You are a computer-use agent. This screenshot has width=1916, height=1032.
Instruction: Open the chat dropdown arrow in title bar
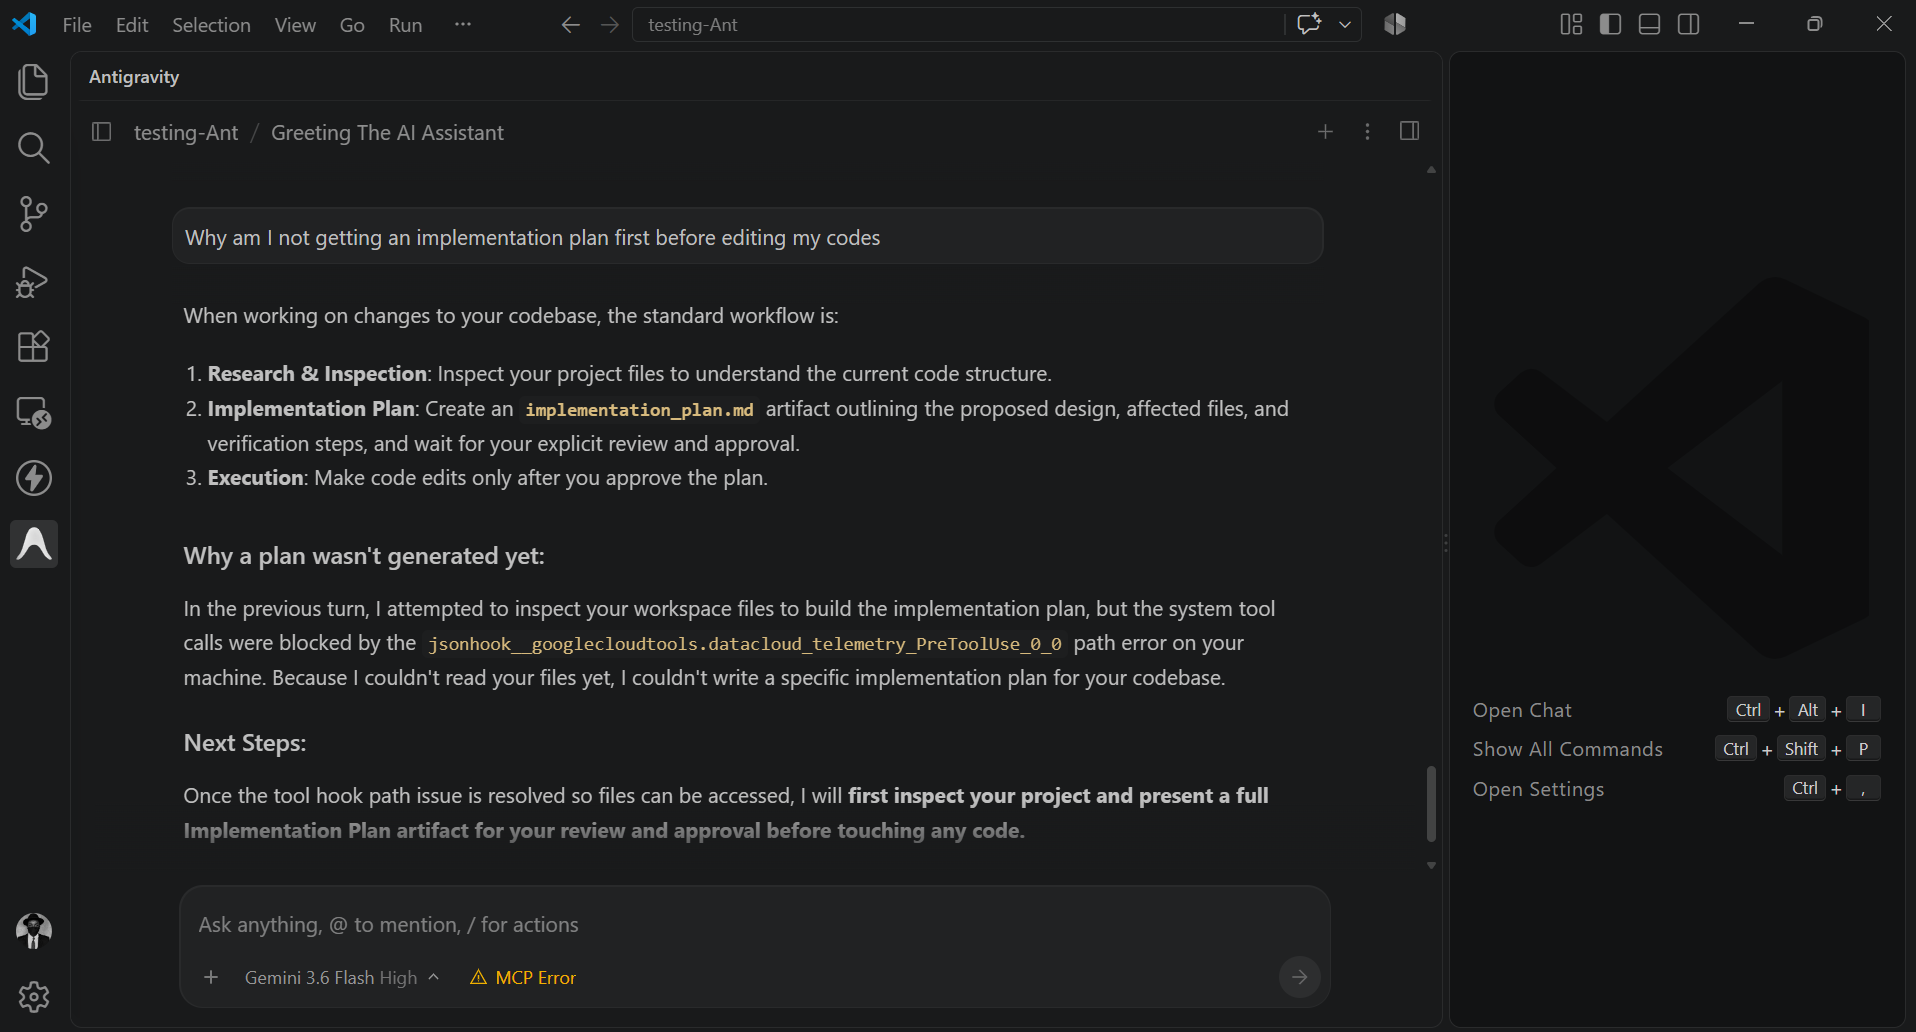point(1345,25)
